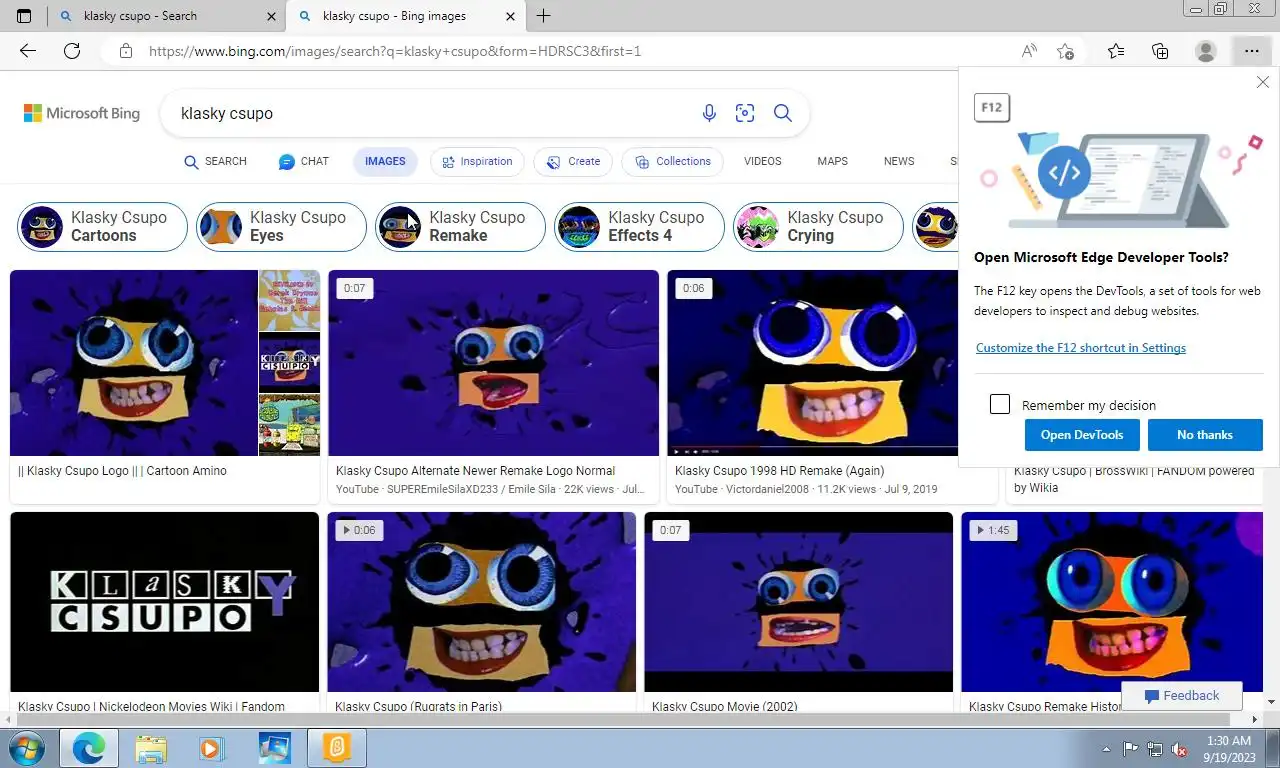Image resolution: width=1280 pixels, height=768 pixels.
Task: Open the Collections pill button
Action: tap(672, 161)
